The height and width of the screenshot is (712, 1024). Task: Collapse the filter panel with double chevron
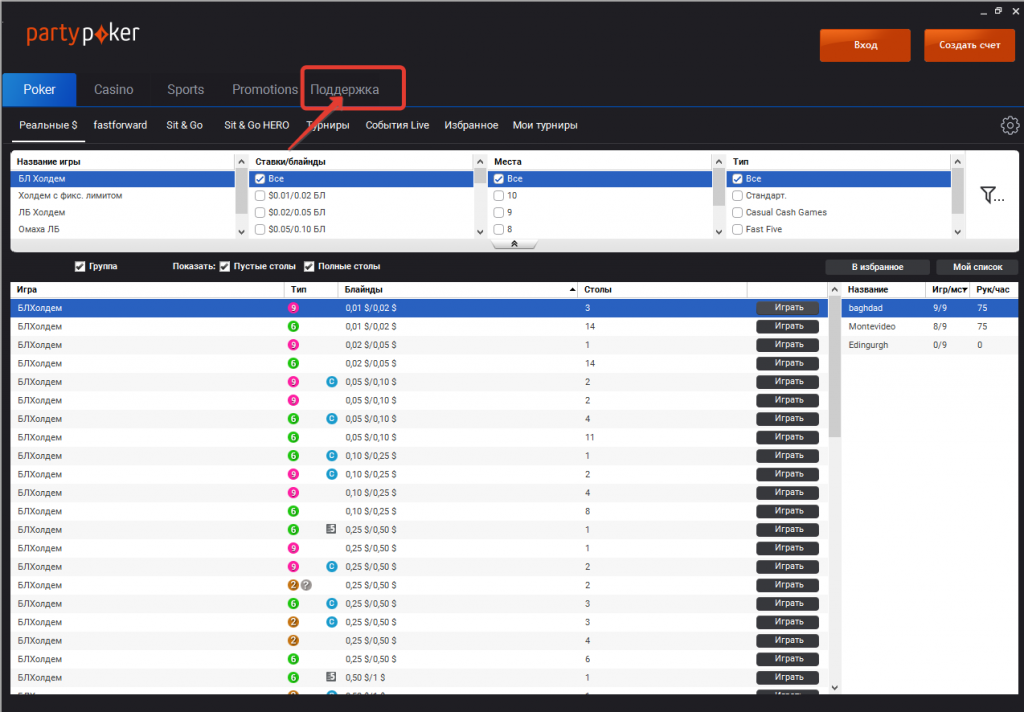pos(513,243)
